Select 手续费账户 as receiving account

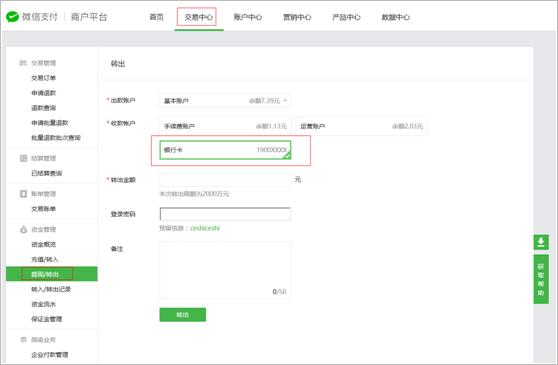(x=225, y=126)
